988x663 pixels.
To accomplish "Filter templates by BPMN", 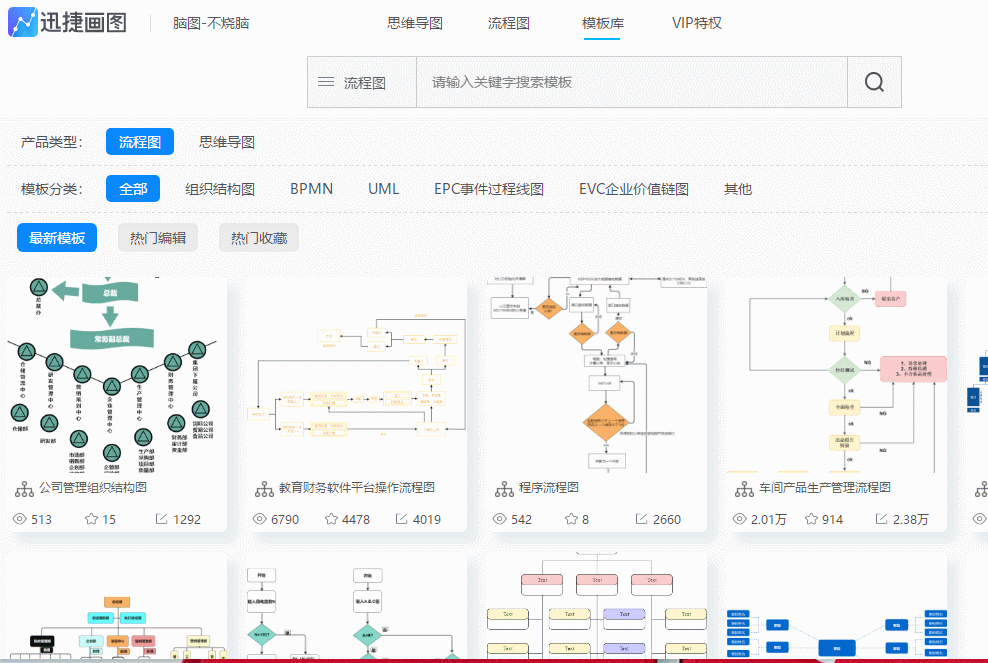I will point(311,189).
